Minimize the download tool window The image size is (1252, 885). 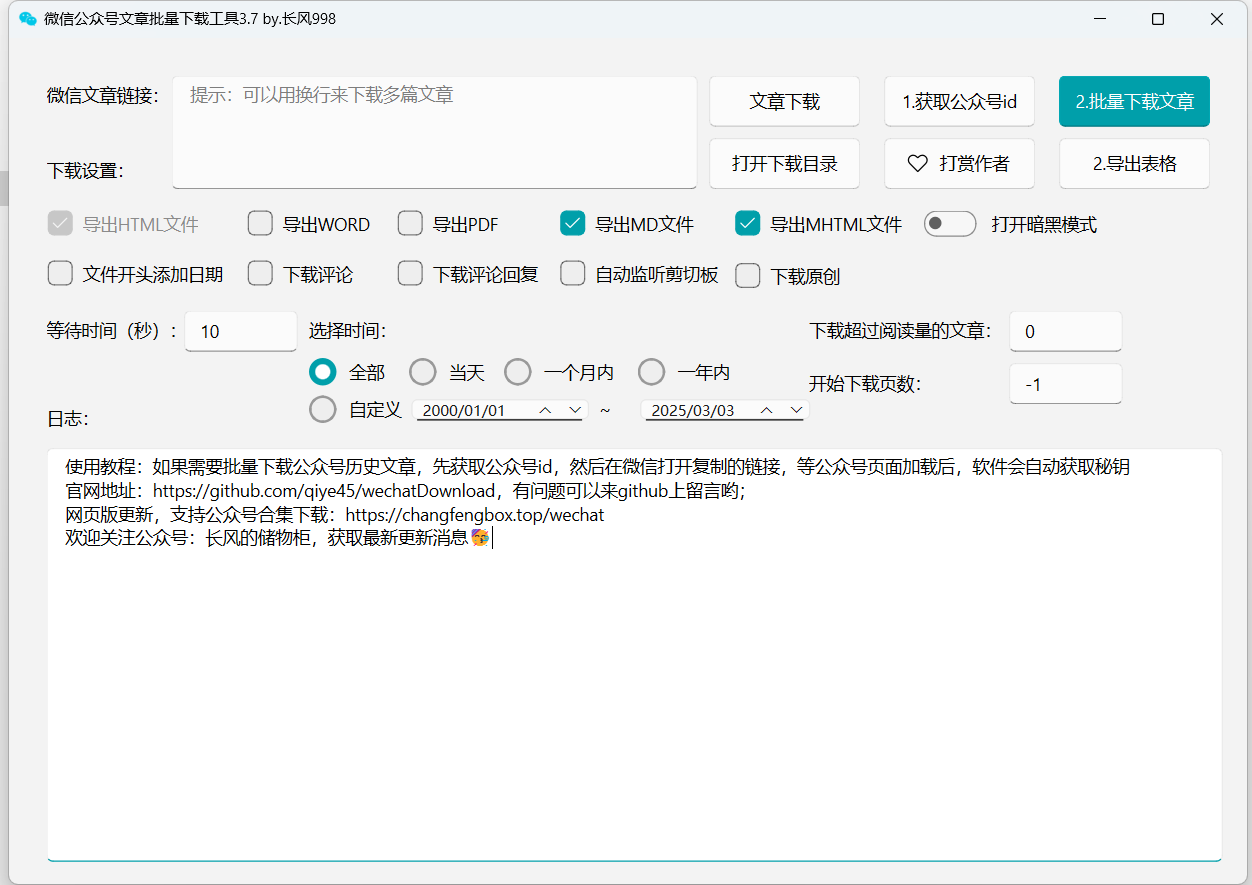click(1099, 19)
